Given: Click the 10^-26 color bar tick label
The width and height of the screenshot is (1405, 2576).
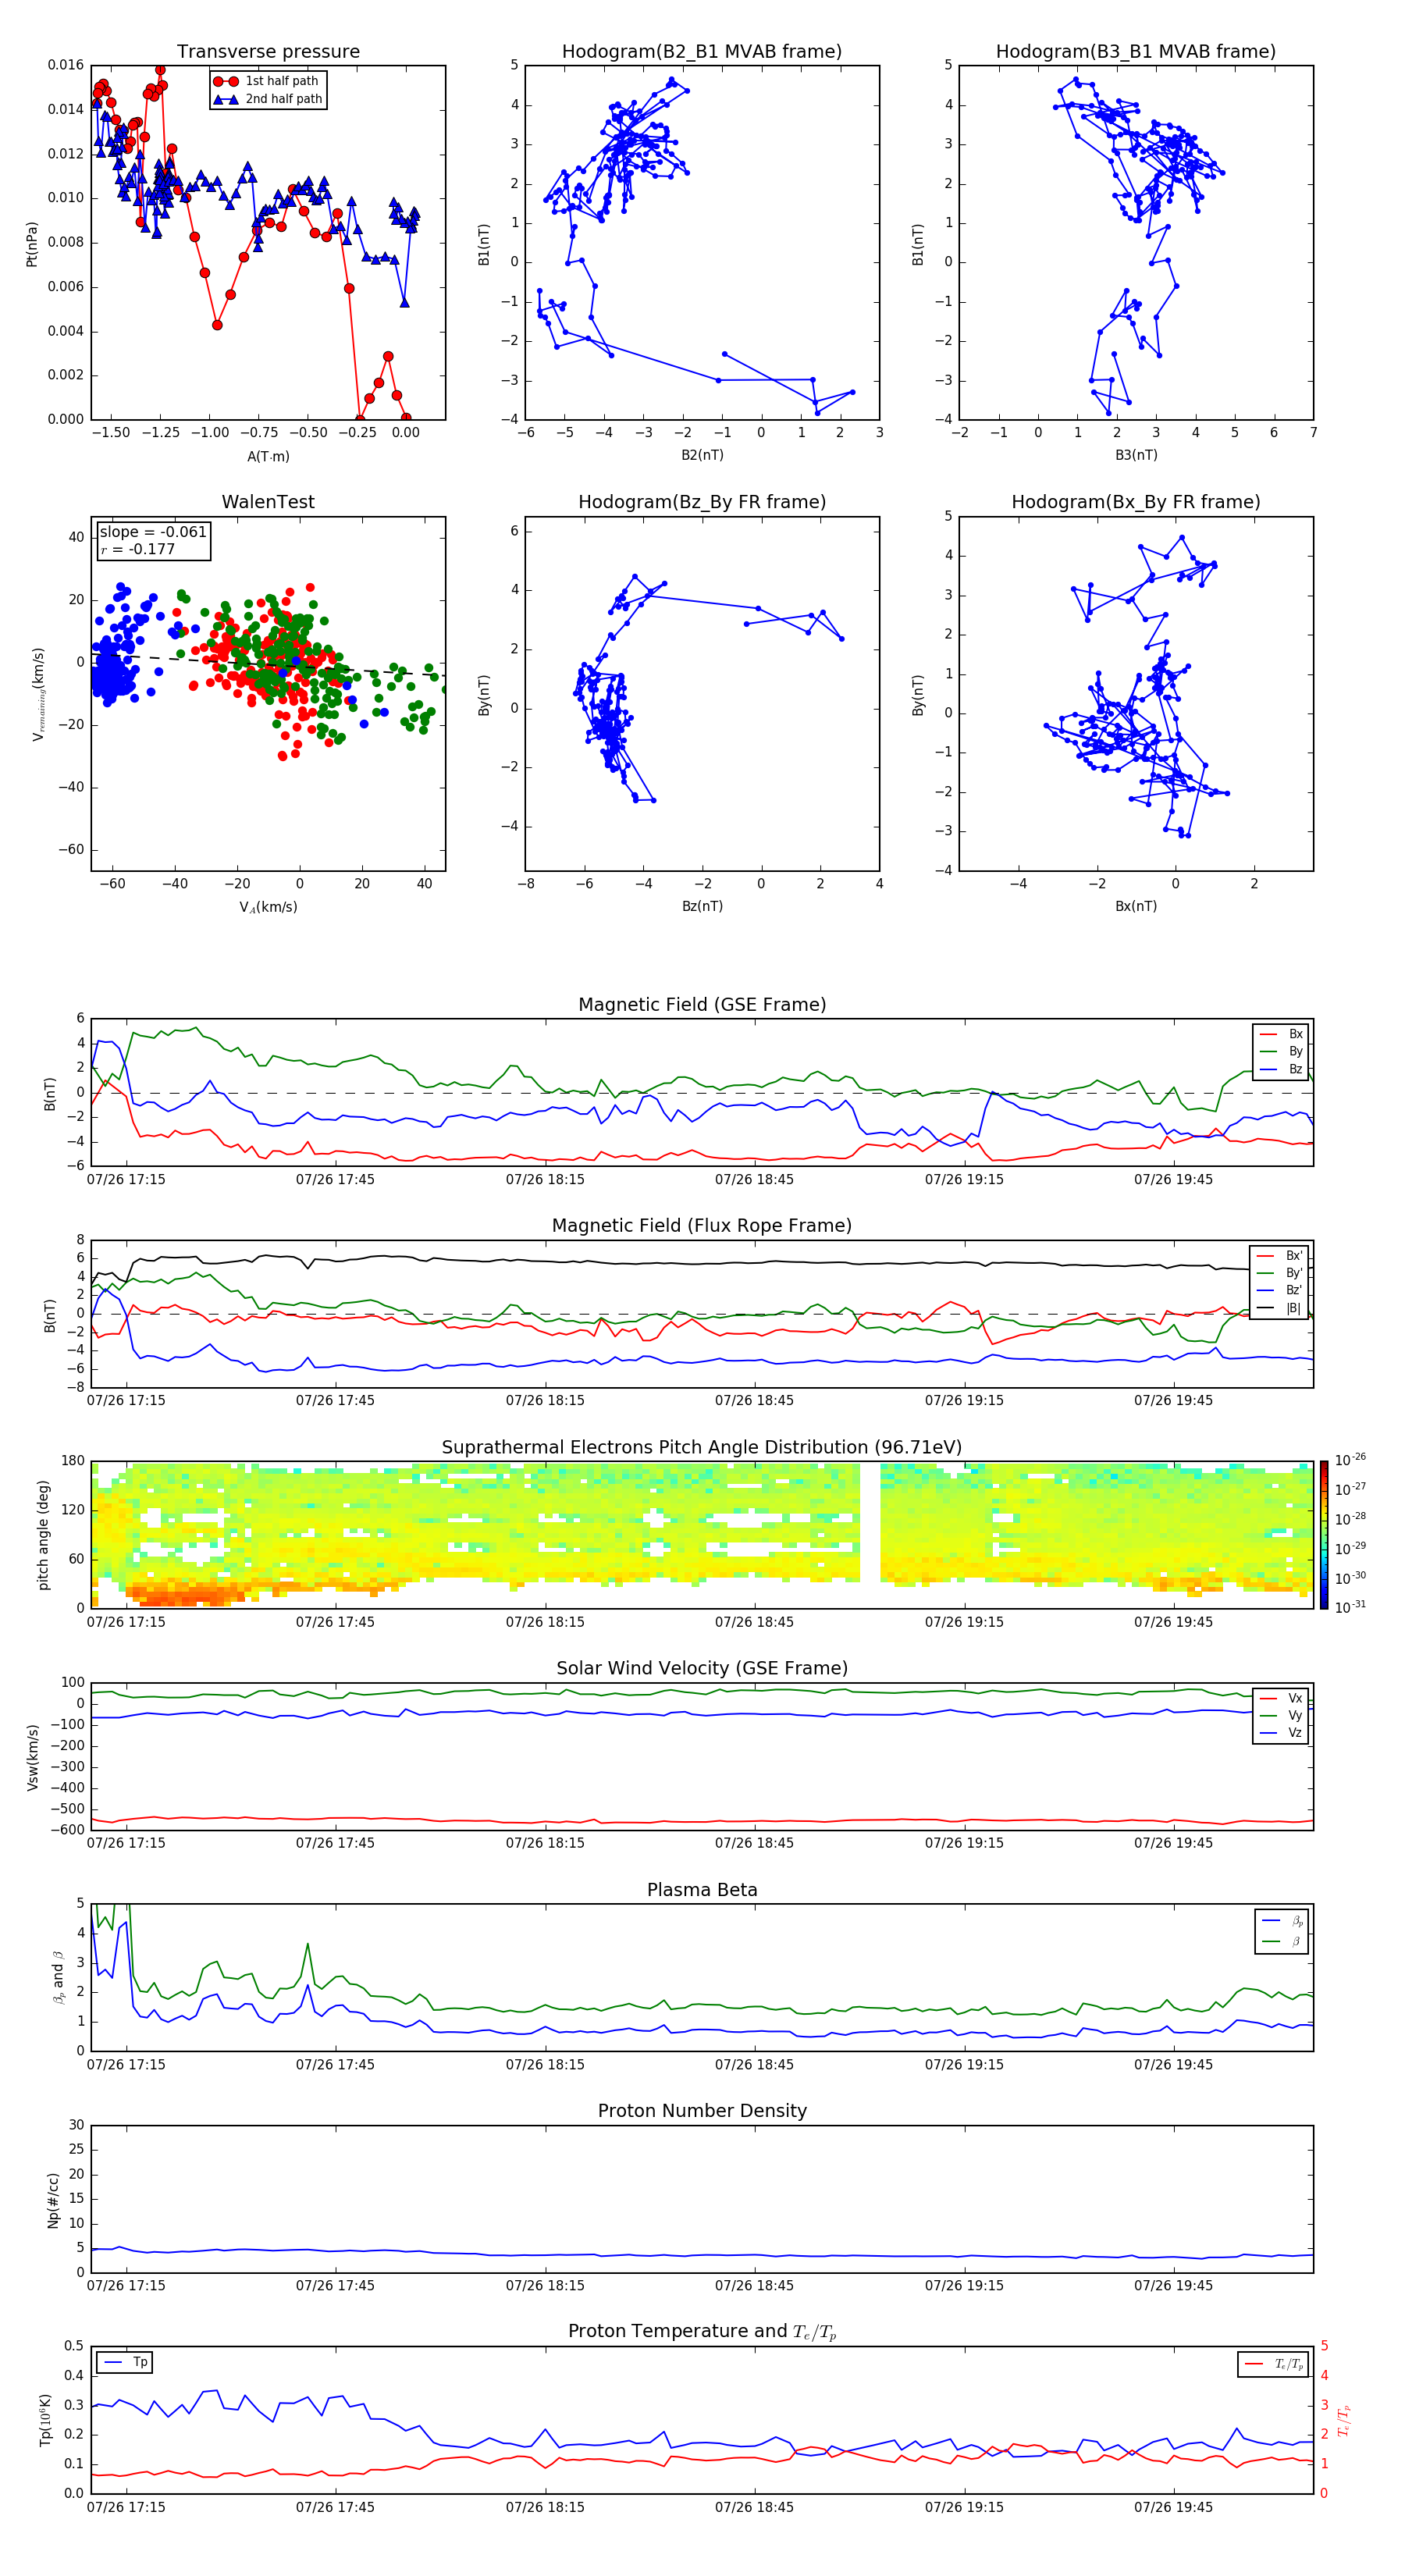Looking at the screenshot, I should tap(1350, 1460).
